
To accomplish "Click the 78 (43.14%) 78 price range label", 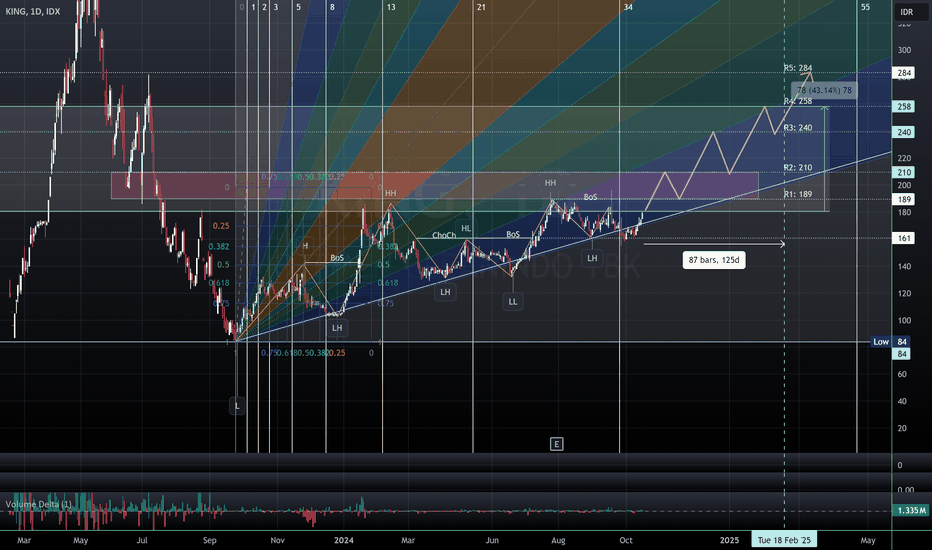I will click(x=824, y=90).
